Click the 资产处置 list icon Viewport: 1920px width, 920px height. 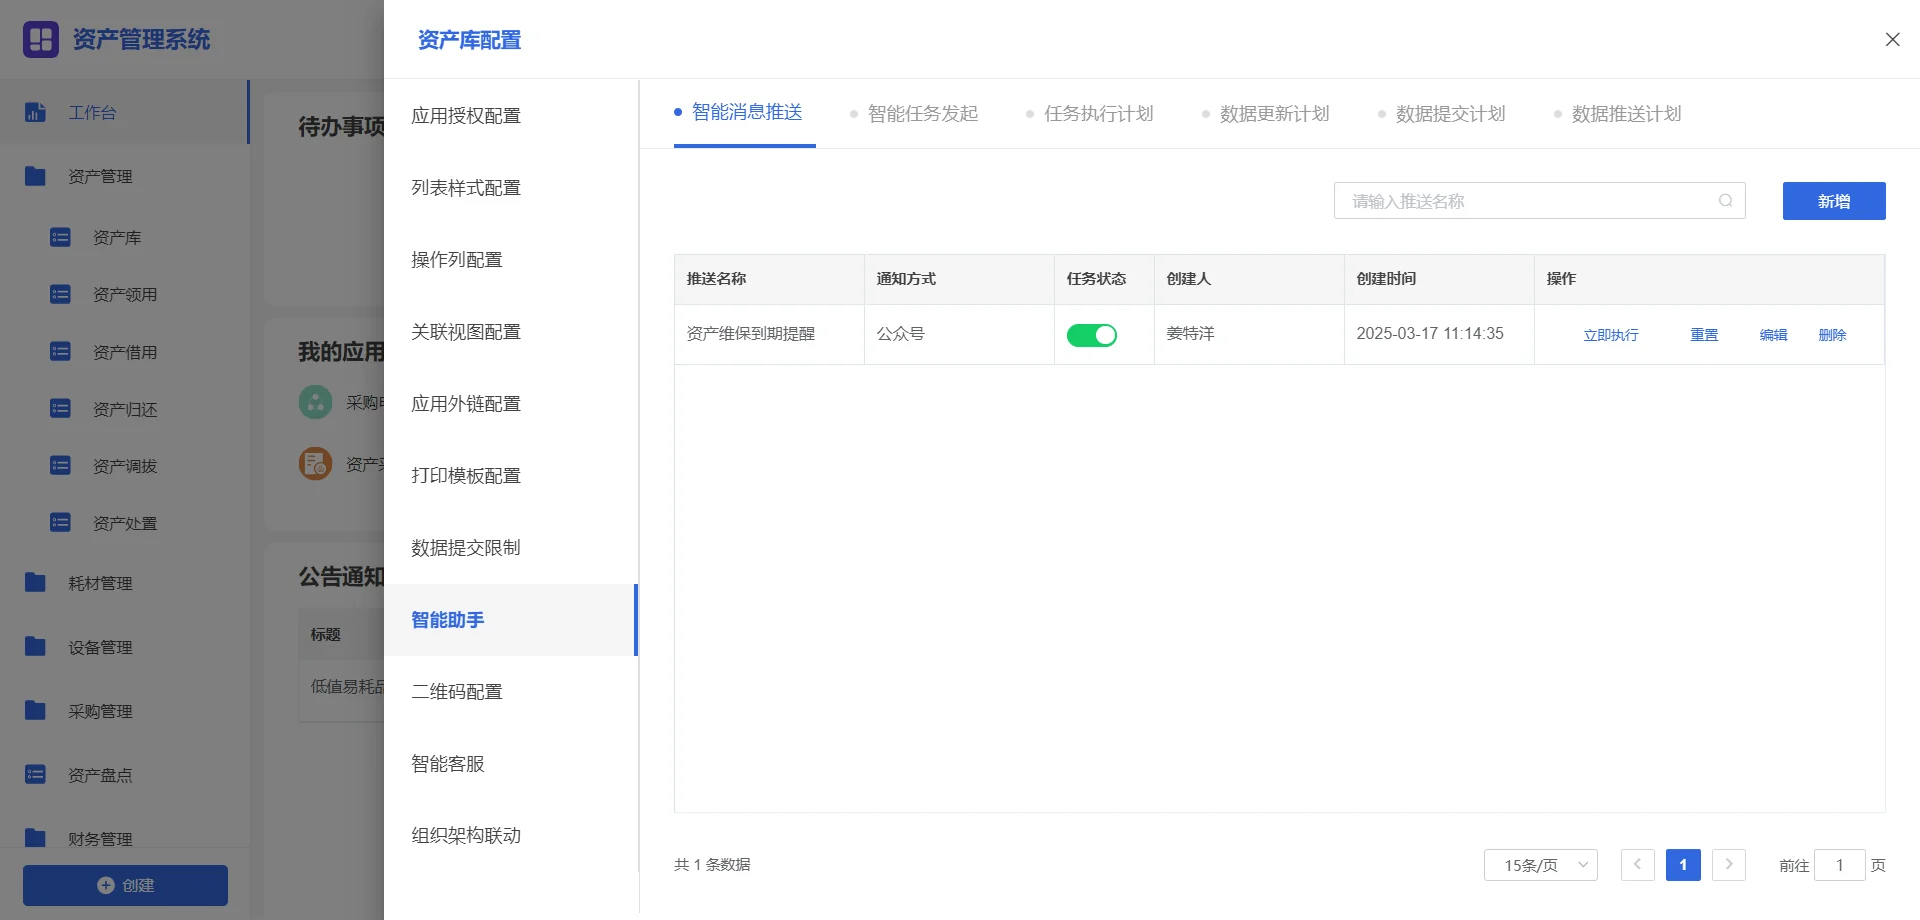(x=60, y=523)
